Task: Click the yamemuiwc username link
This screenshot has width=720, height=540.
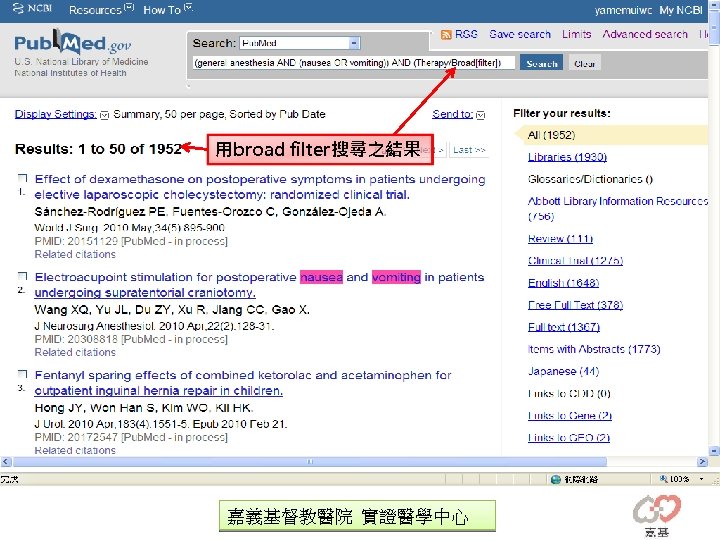Action: point(623,10)
